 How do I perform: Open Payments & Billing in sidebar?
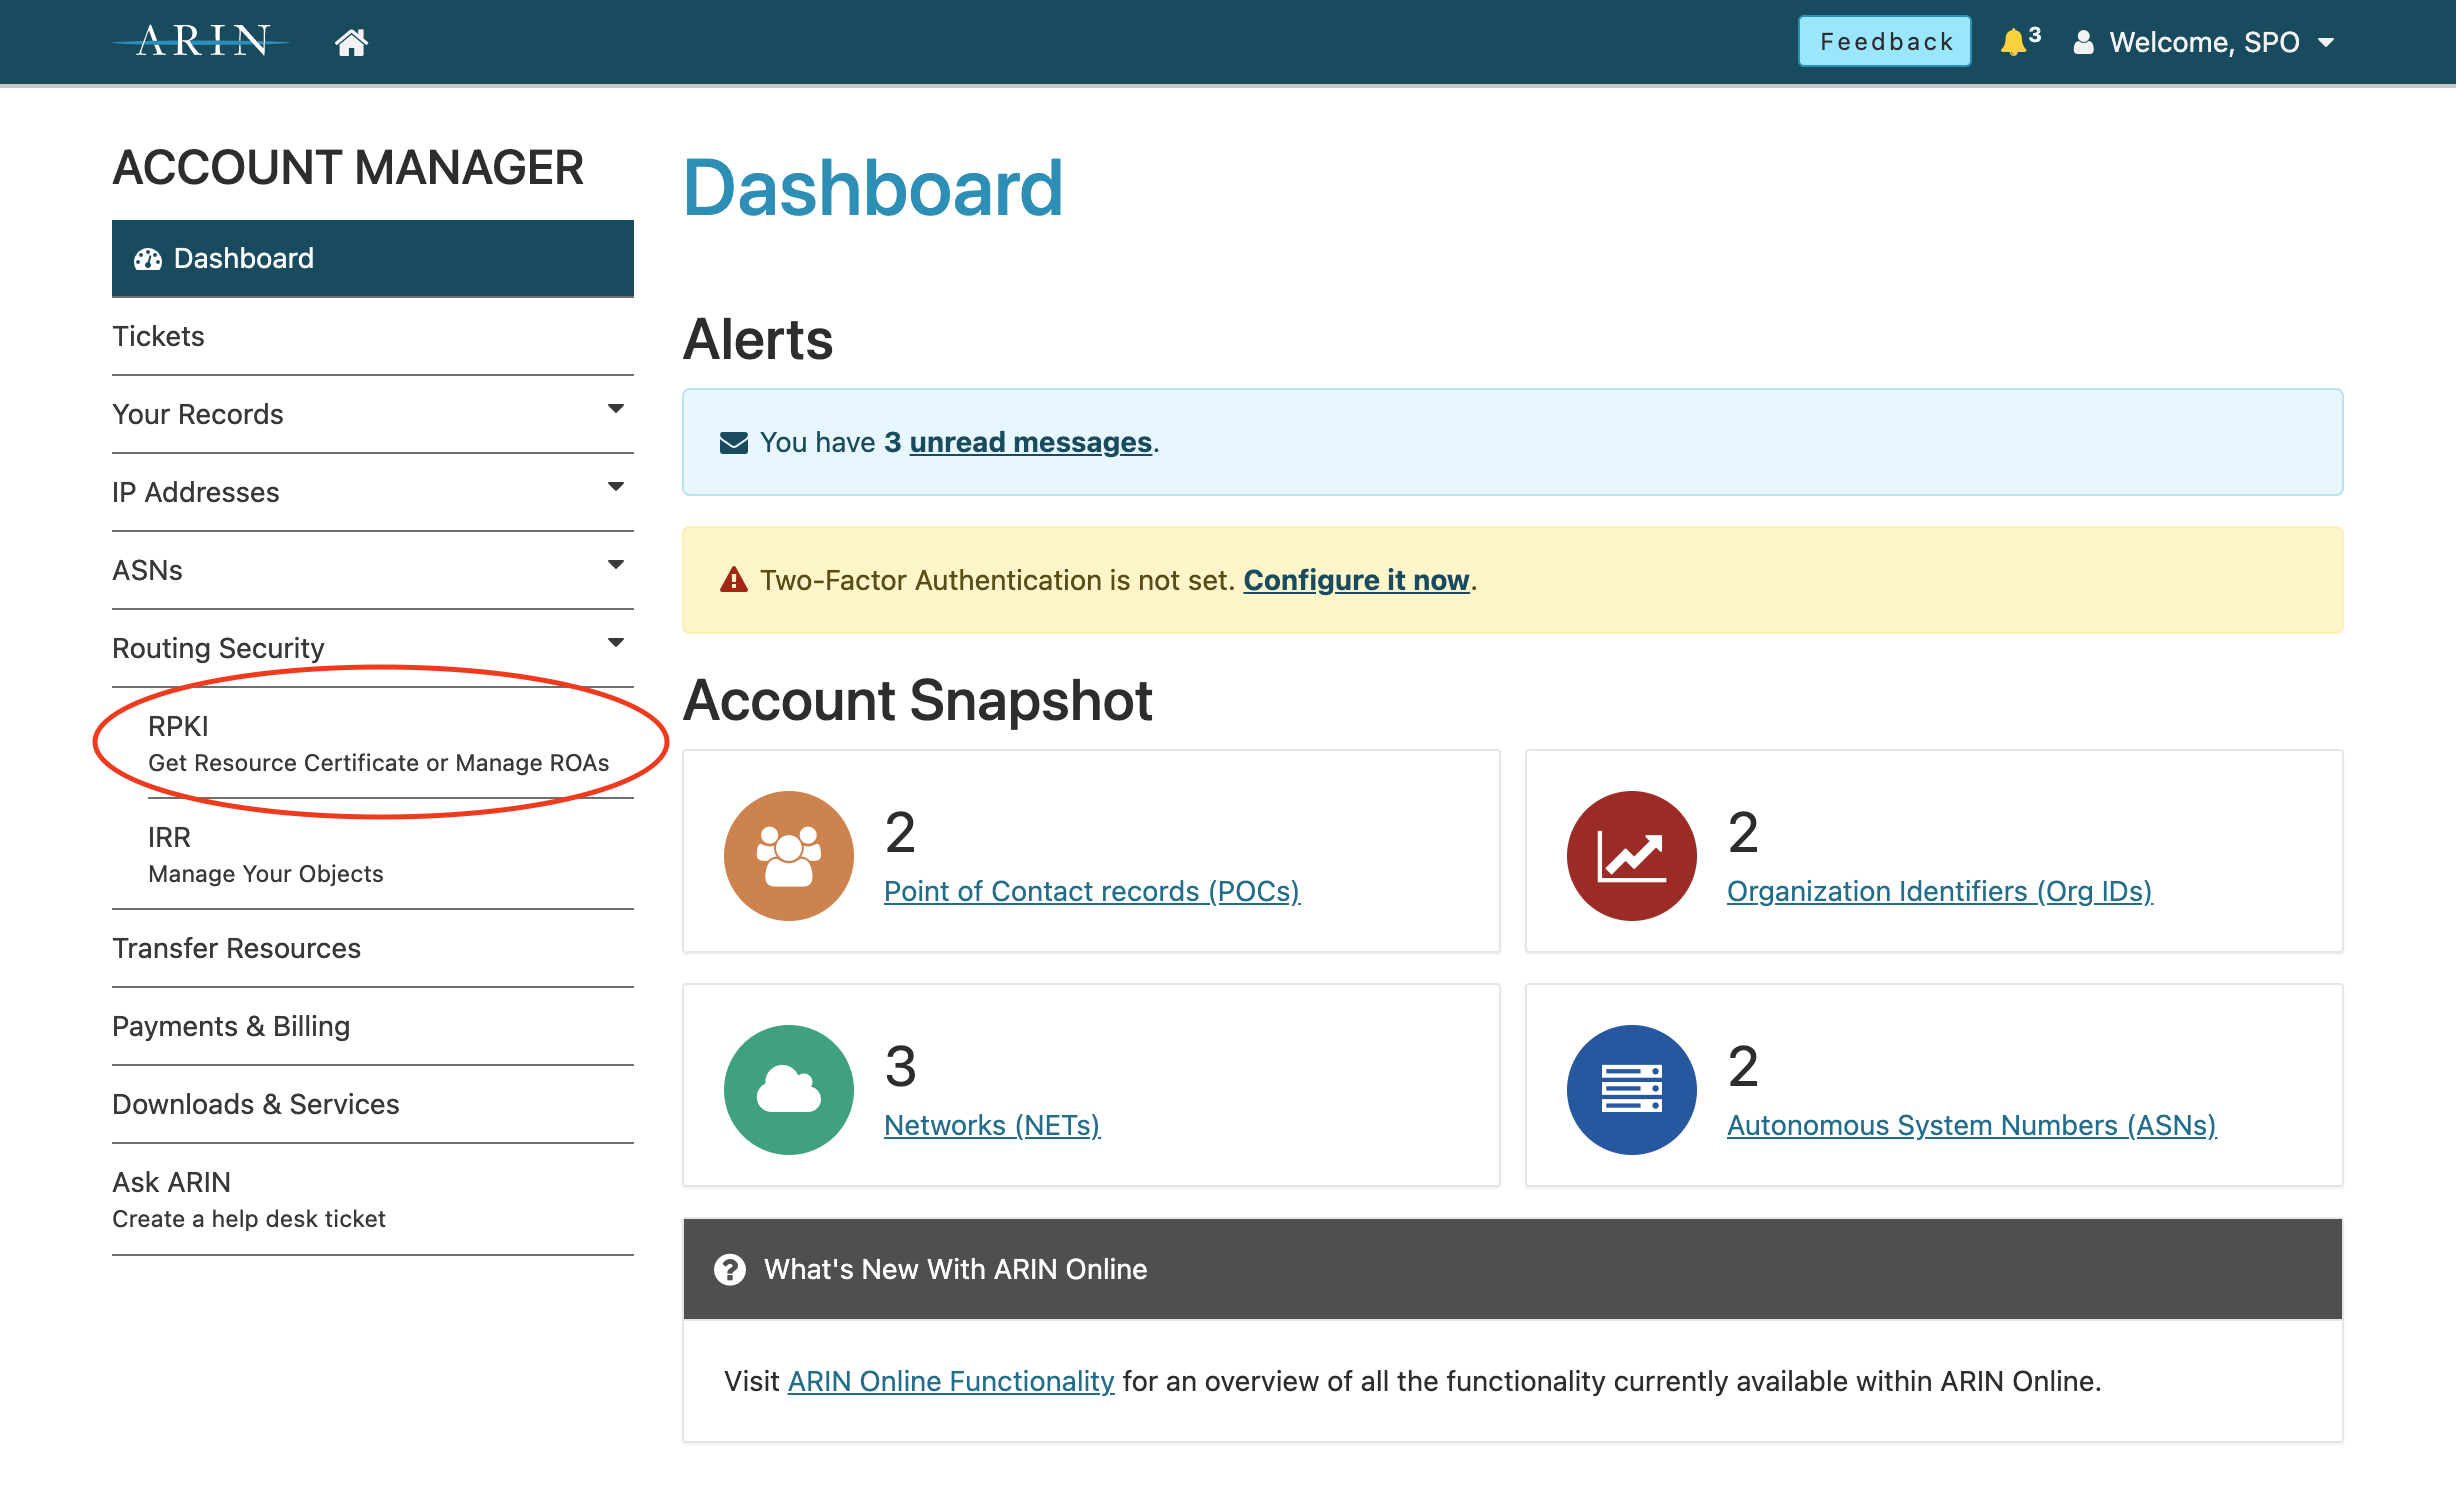(373, 1027)
